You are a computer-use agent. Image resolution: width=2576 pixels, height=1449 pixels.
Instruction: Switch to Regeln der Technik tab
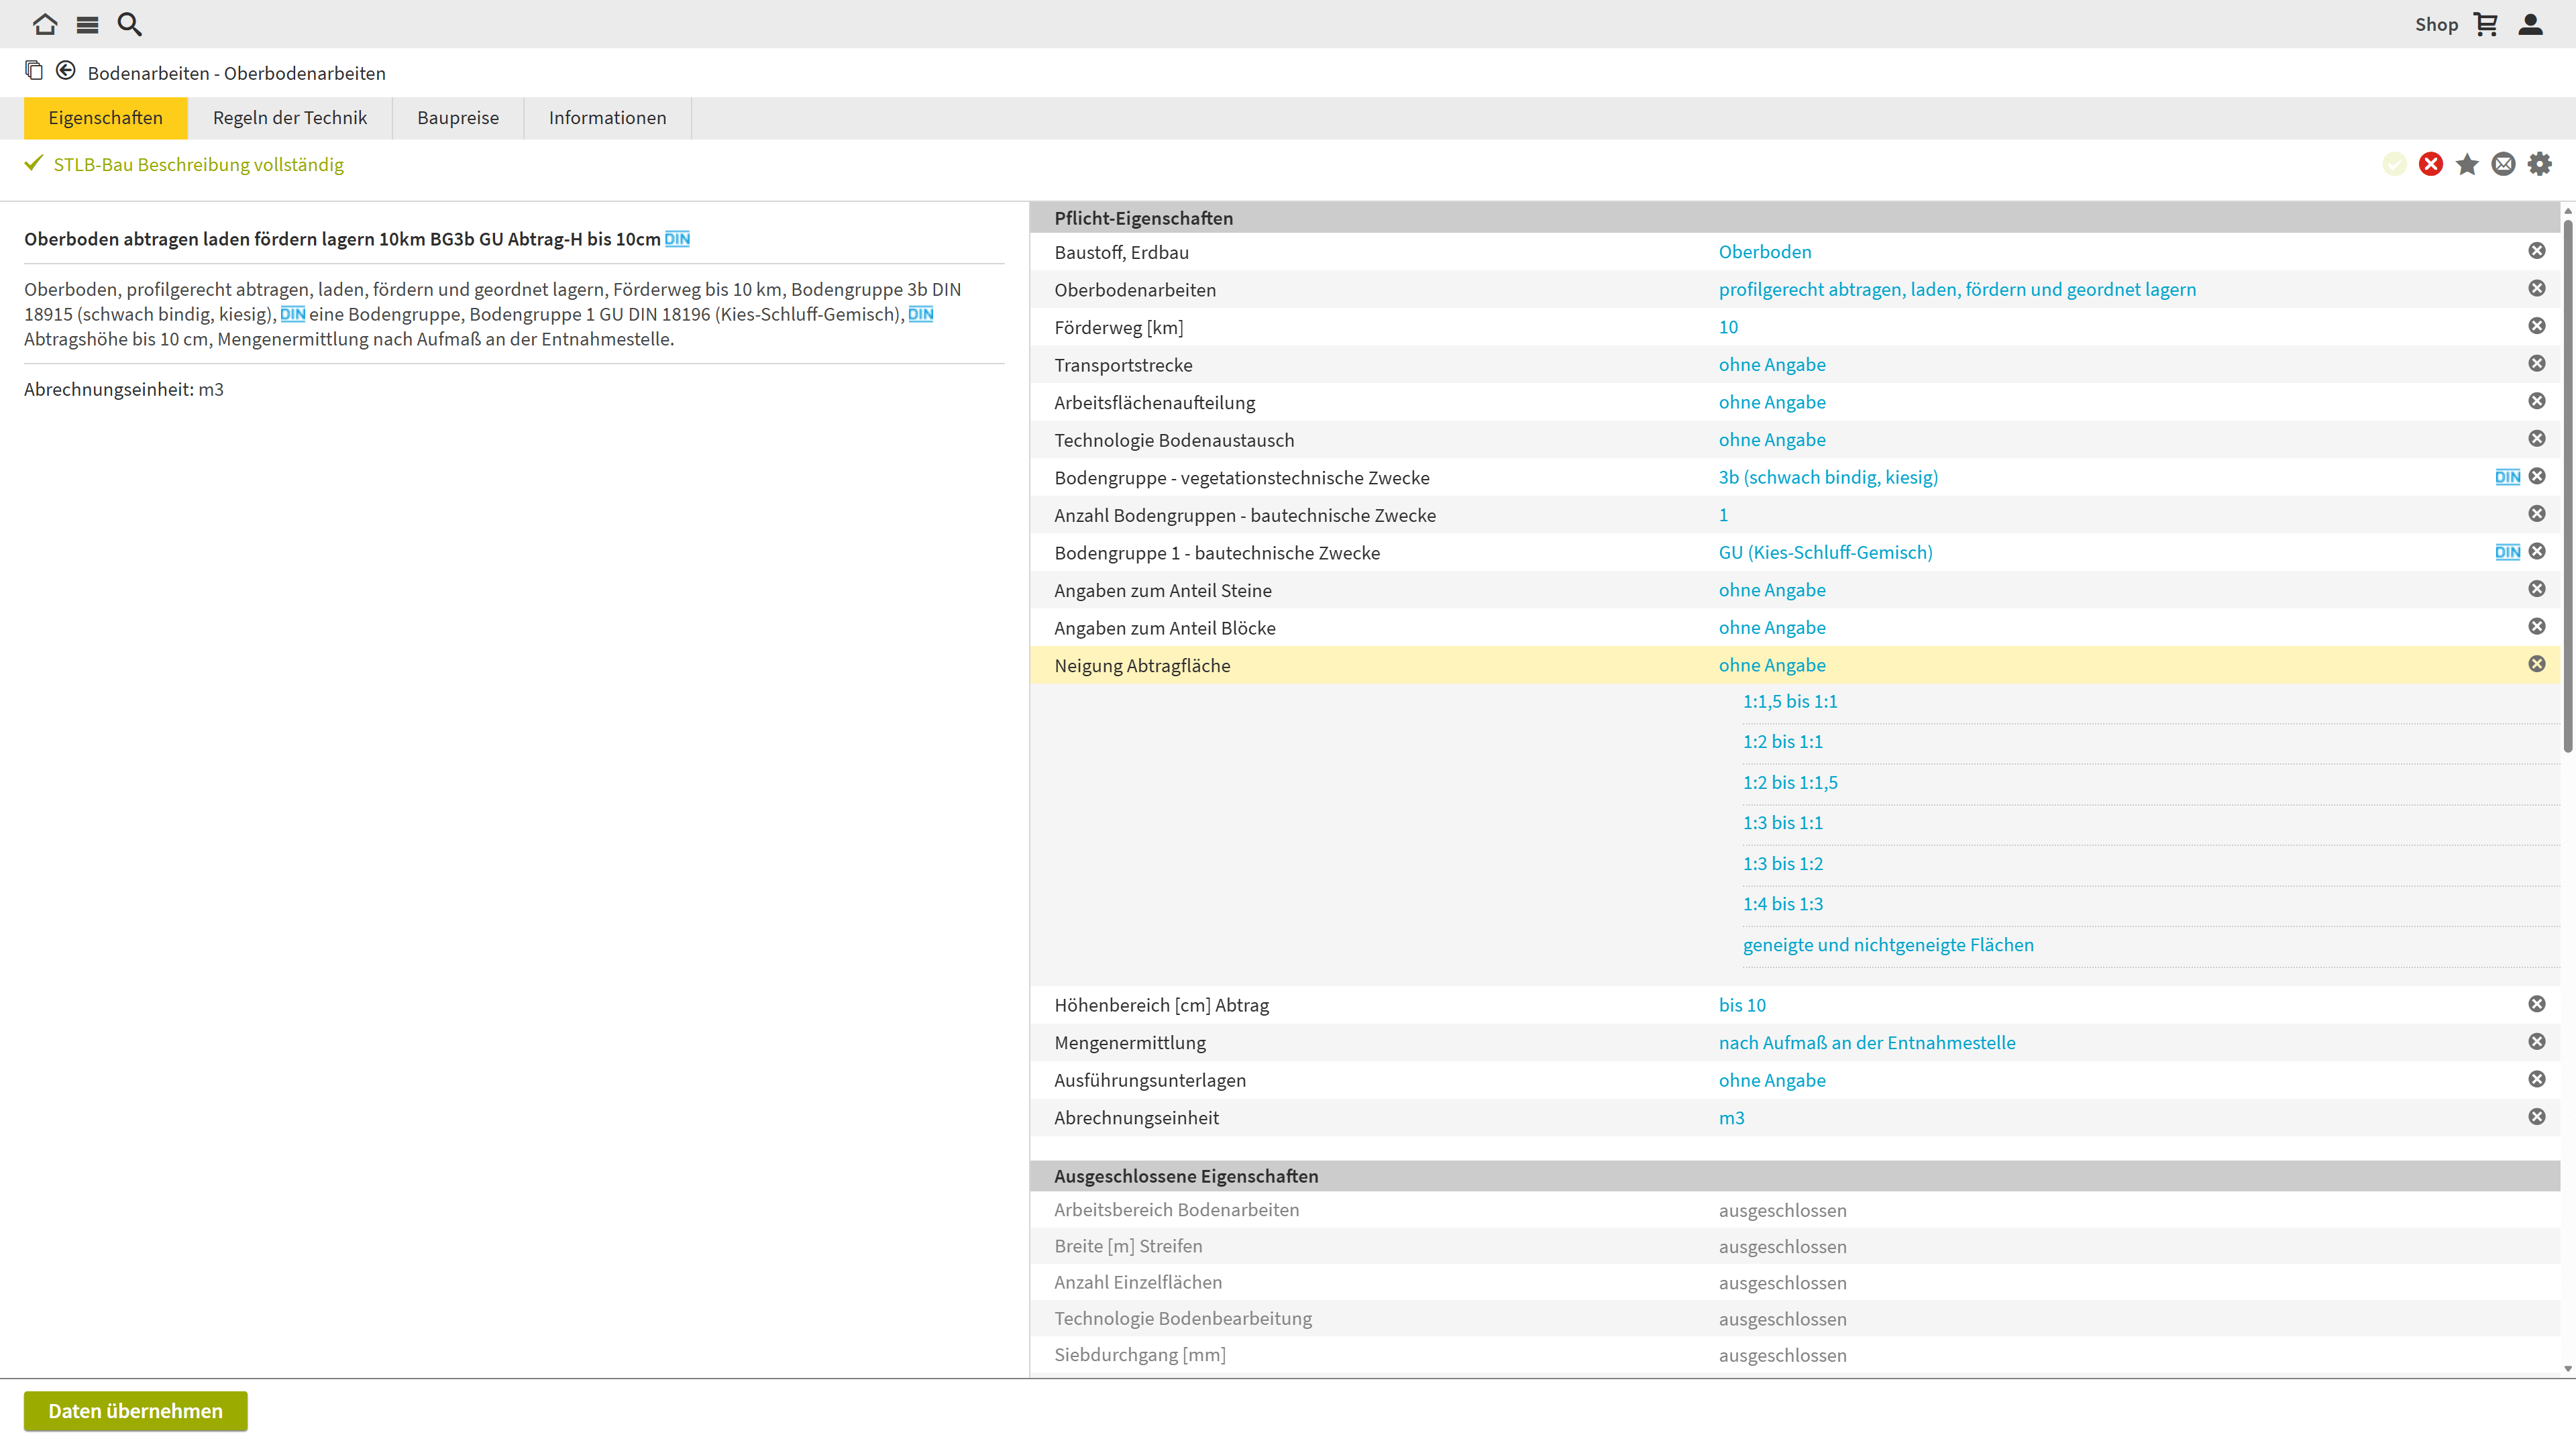[289, 118]
